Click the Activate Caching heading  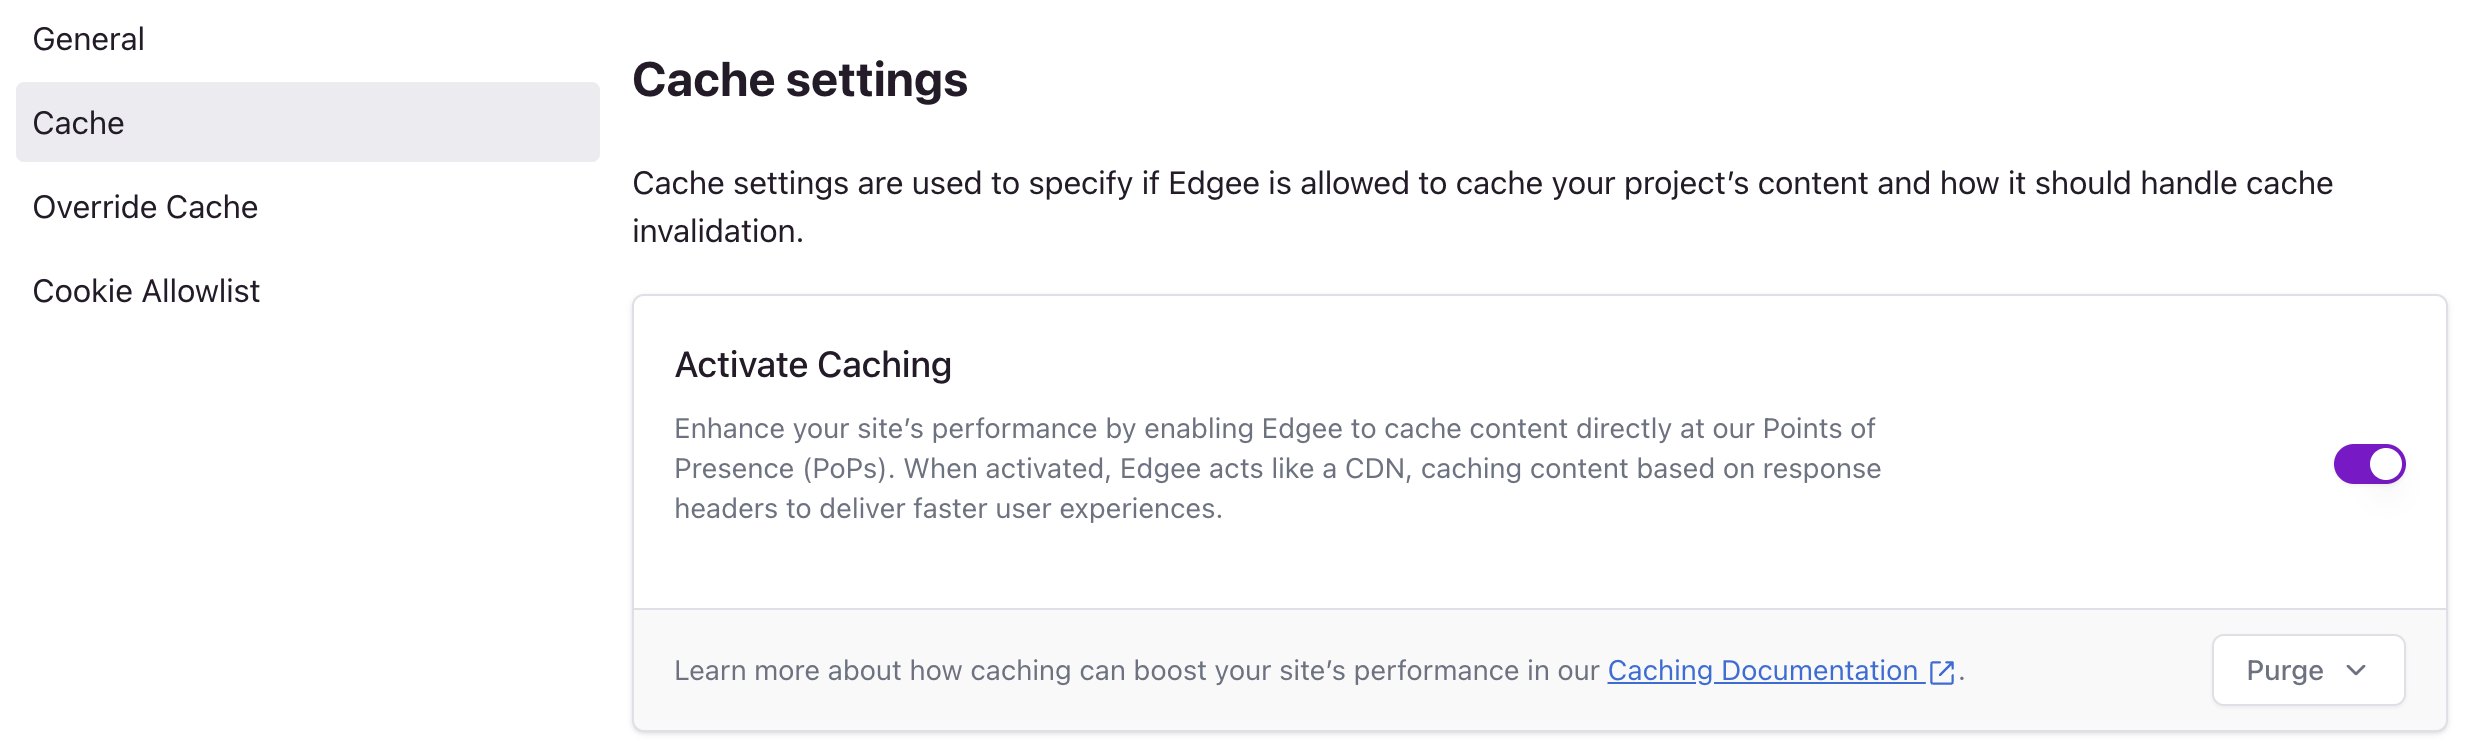coord(812,363)
